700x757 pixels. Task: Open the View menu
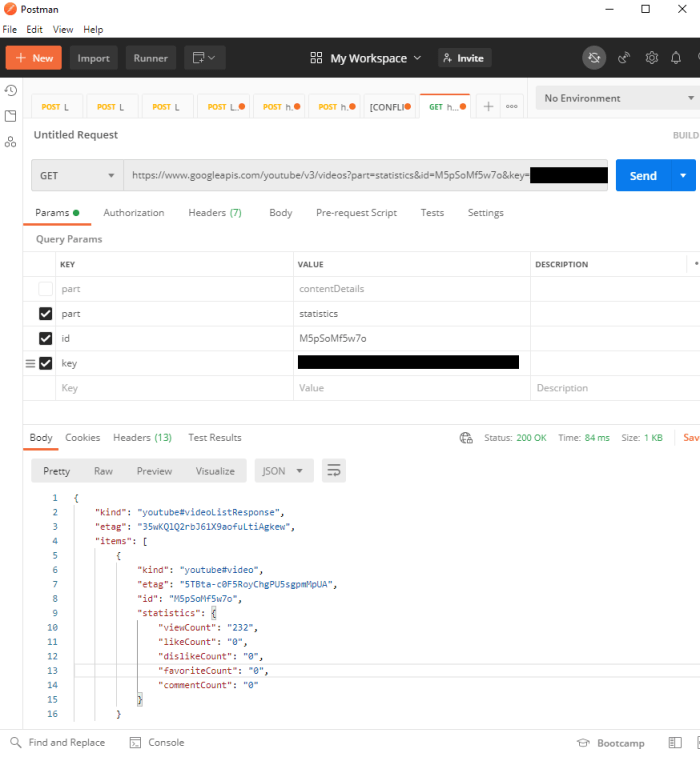[x=63, y=30]
